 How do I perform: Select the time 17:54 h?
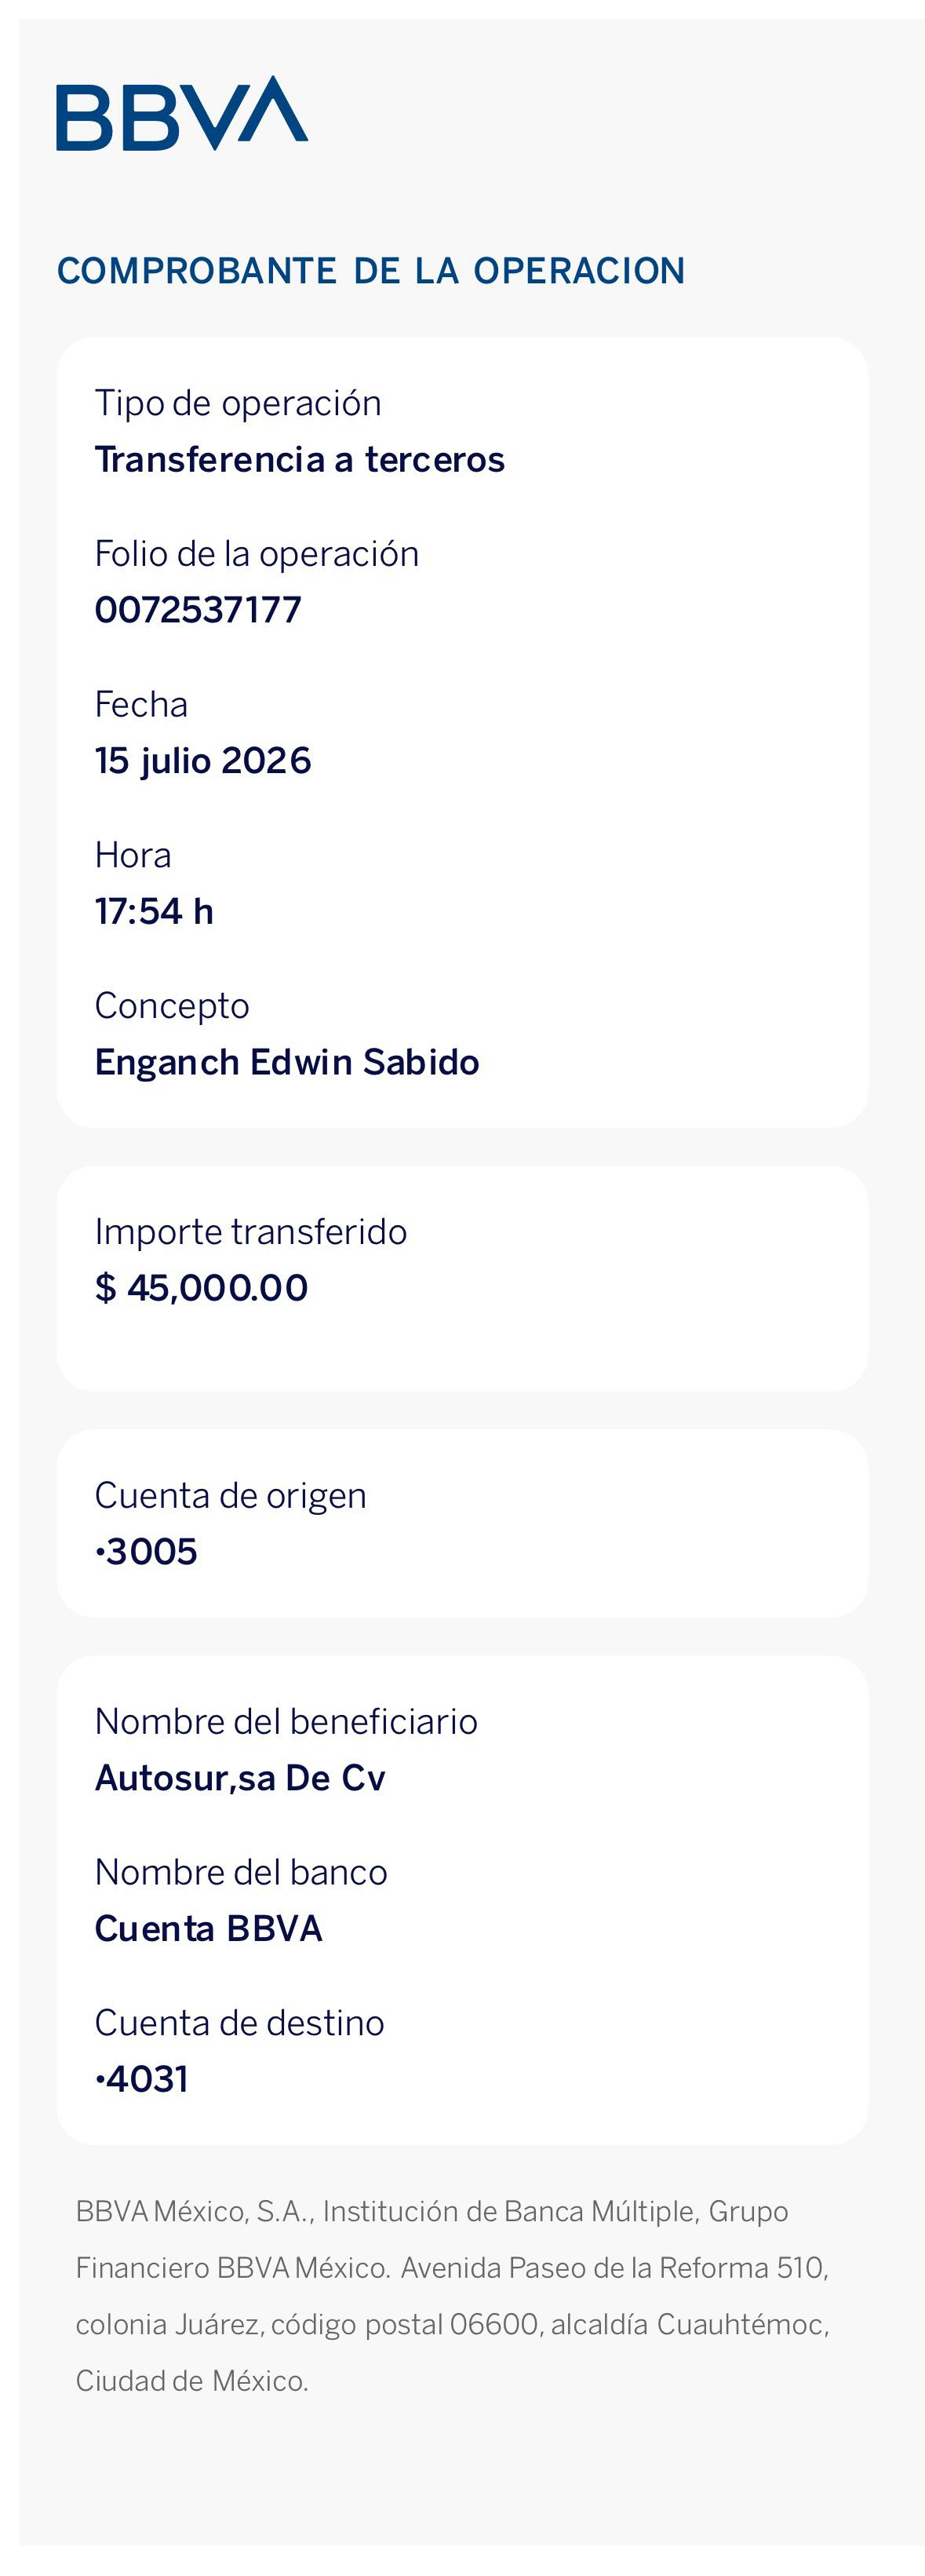tap(154, 911)
